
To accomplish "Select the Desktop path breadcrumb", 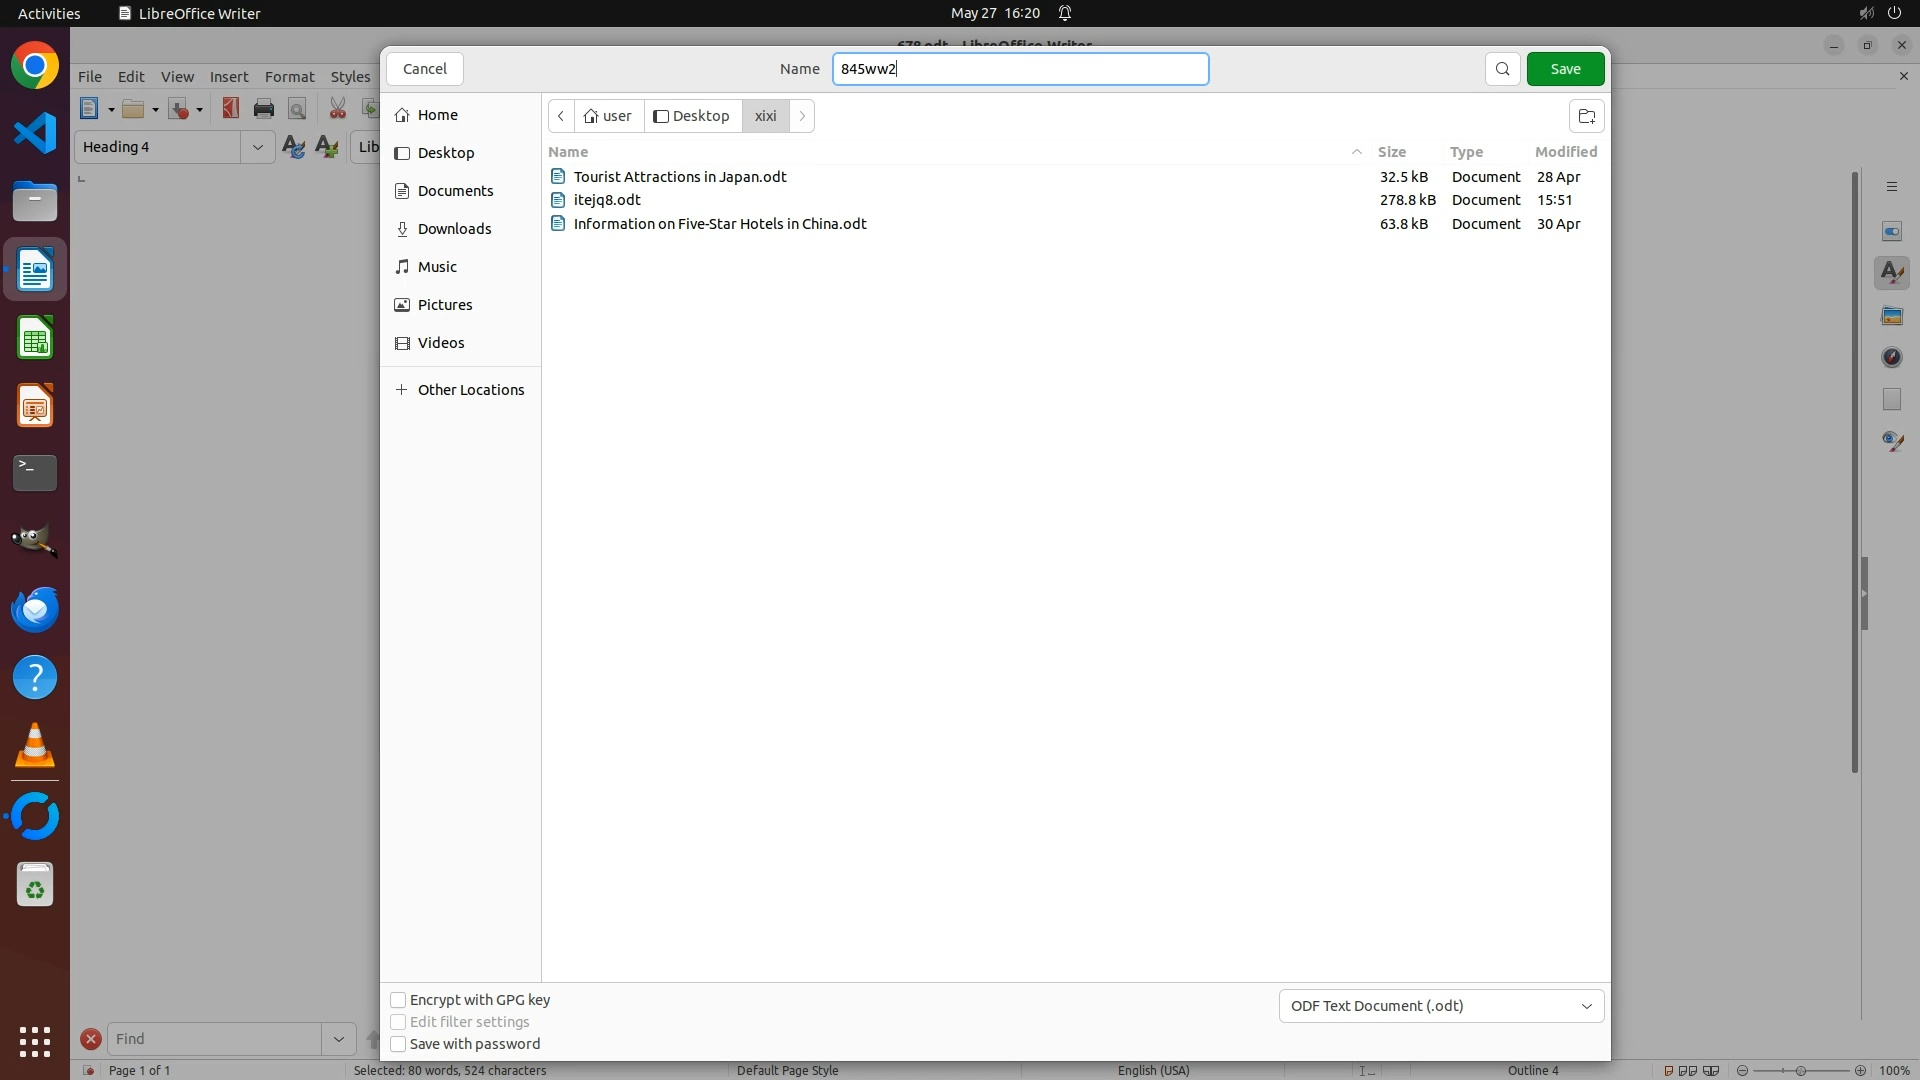I will (692, 116).
